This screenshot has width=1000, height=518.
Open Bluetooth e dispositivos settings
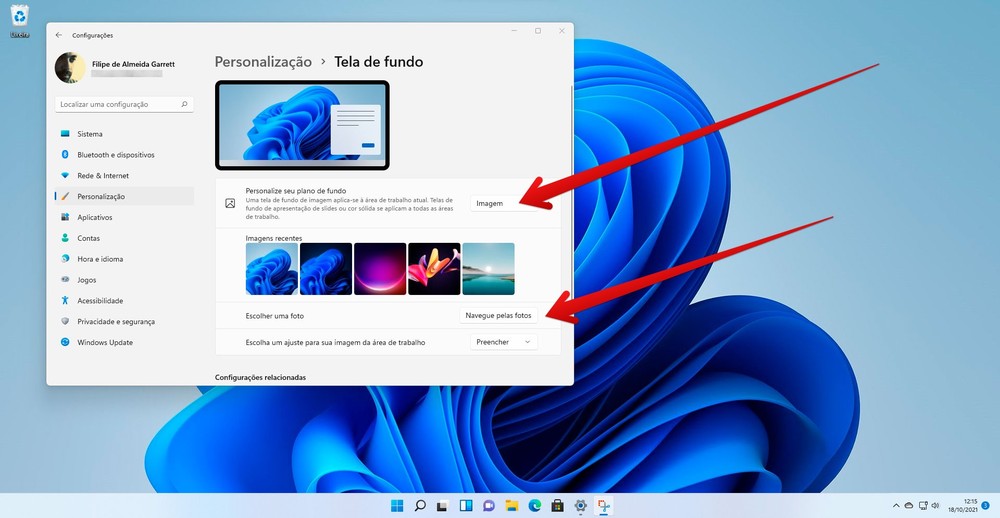(115, 155)
